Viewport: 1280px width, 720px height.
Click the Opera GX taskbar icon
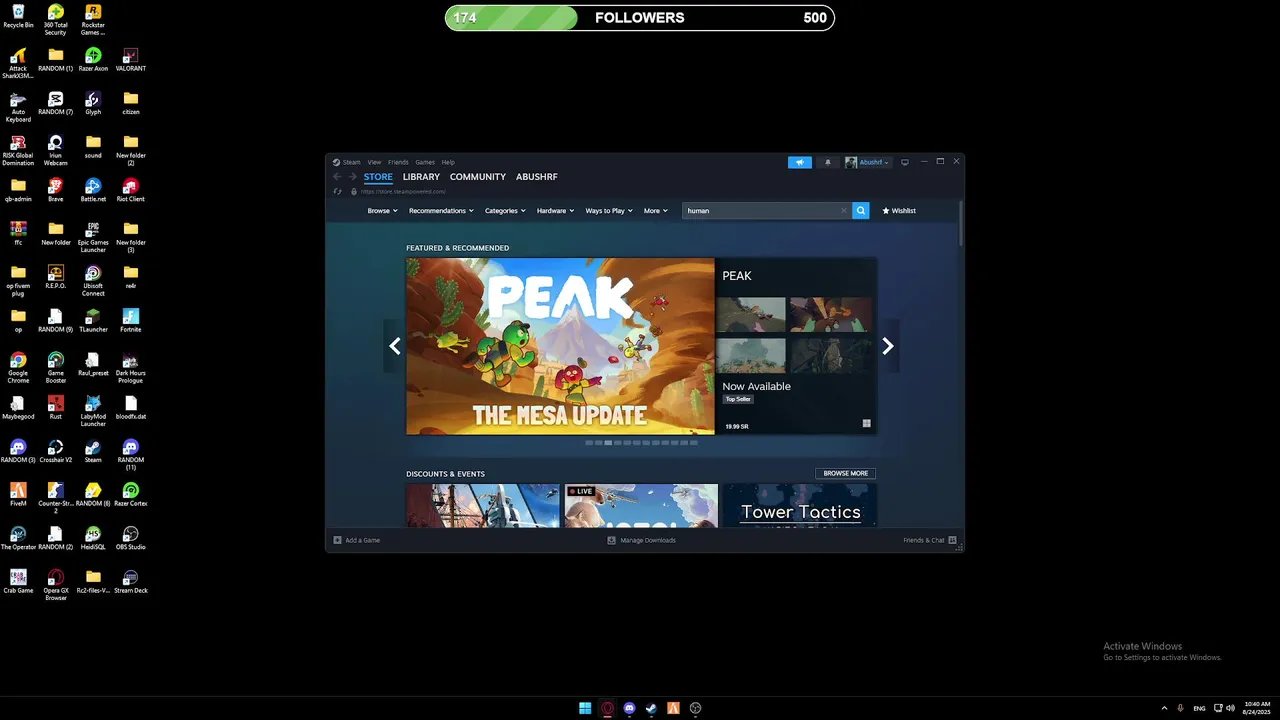coord(607,708)
